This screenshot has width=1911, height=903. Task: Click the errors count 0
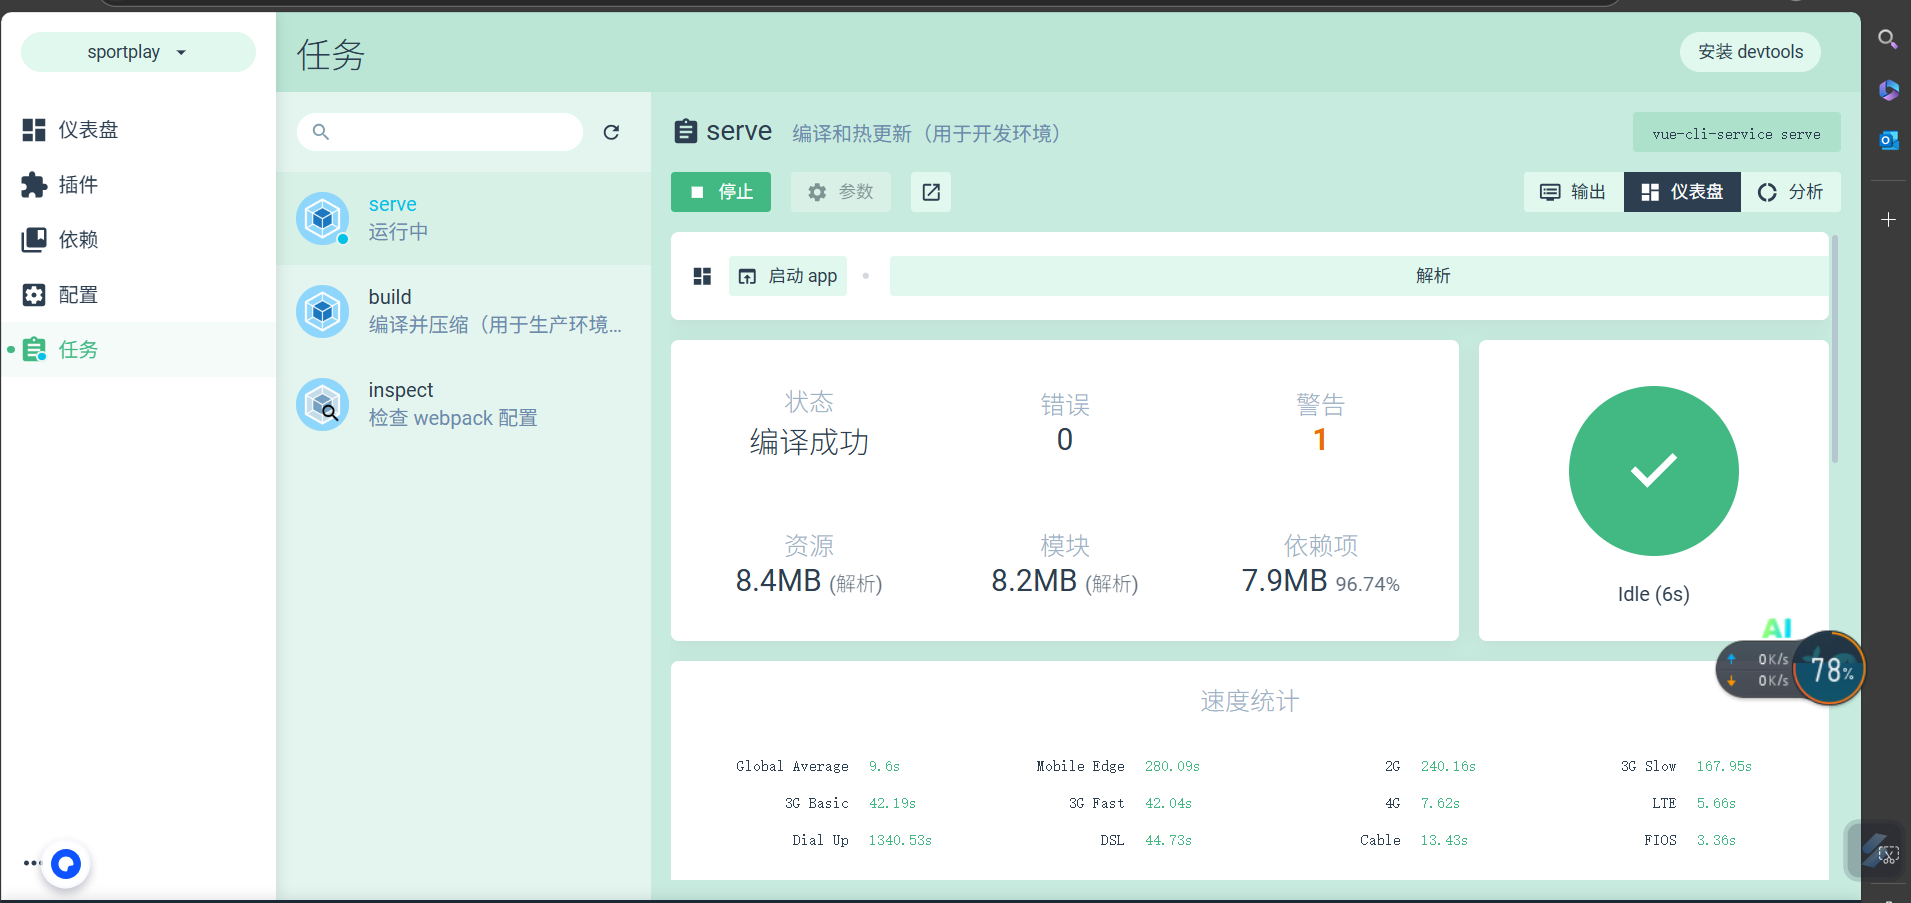tap(1065, 440)
